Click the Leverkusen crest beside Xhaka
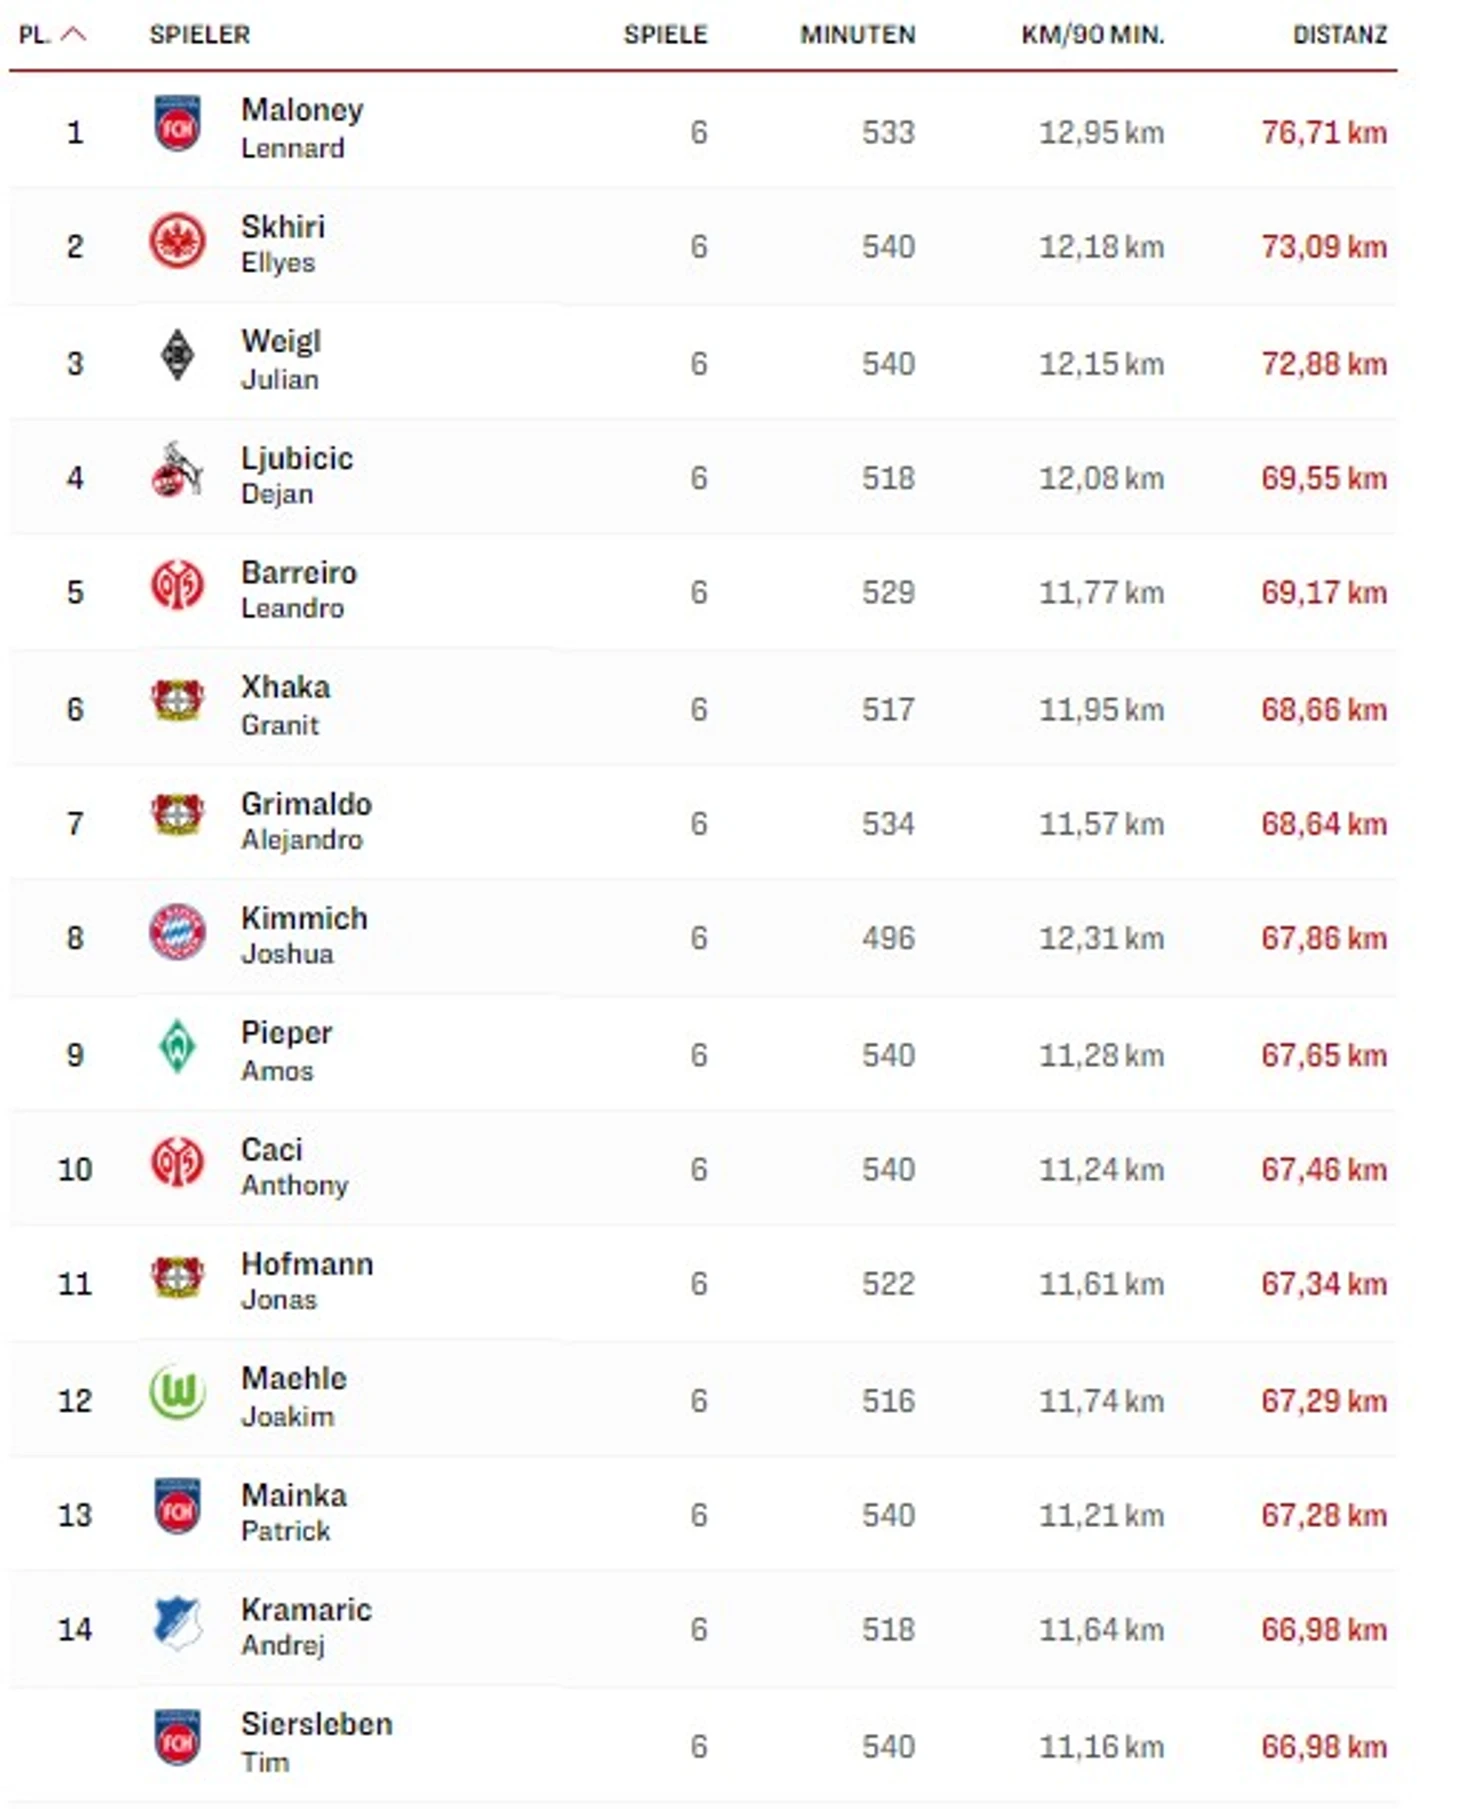 click(x=177, y=701)
